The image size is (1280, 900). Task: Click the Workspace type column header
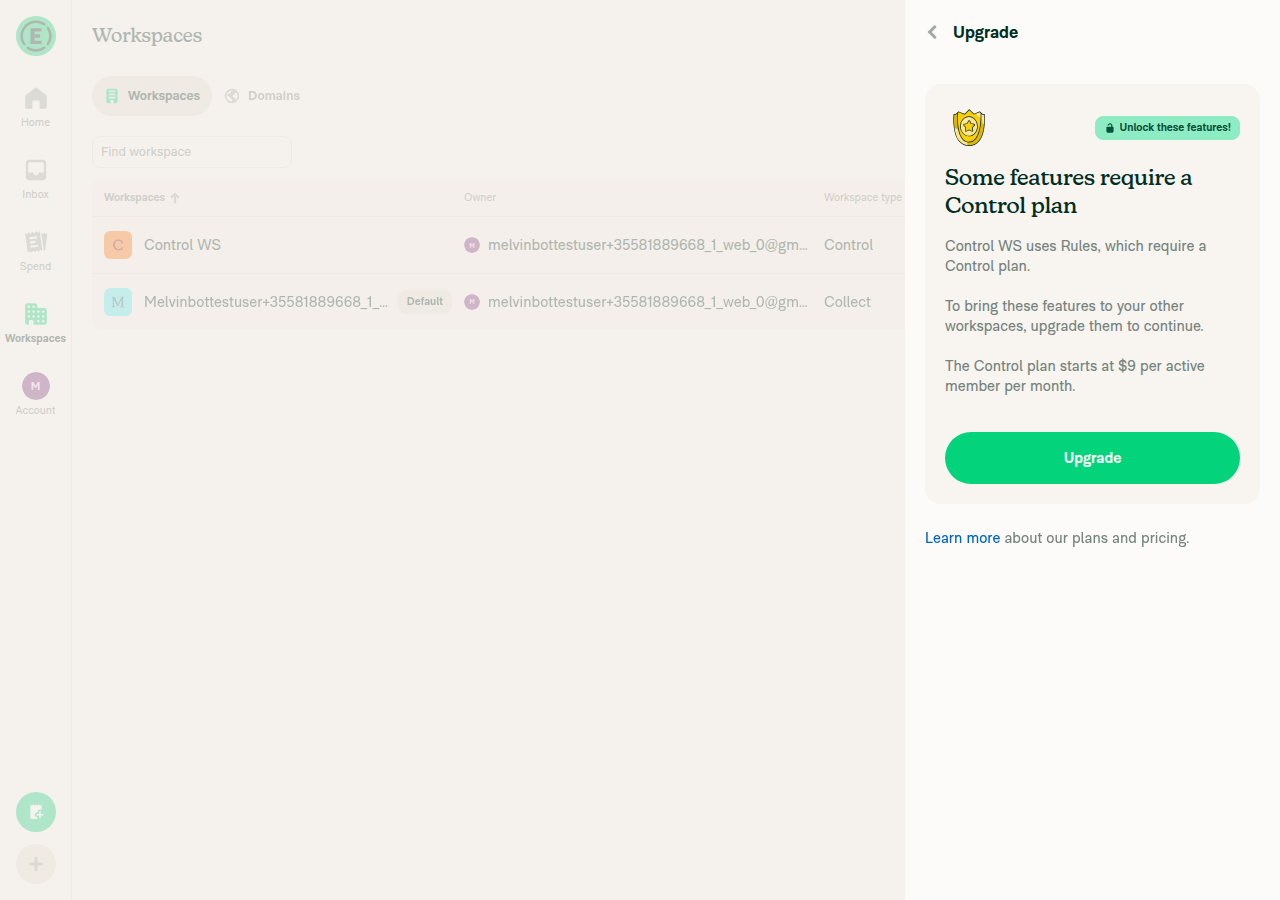coord(863,198)
